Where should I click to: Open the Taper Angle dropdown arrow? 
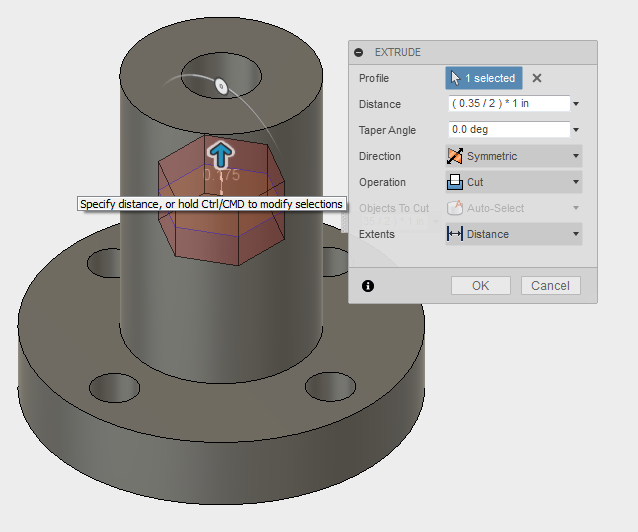576,130
